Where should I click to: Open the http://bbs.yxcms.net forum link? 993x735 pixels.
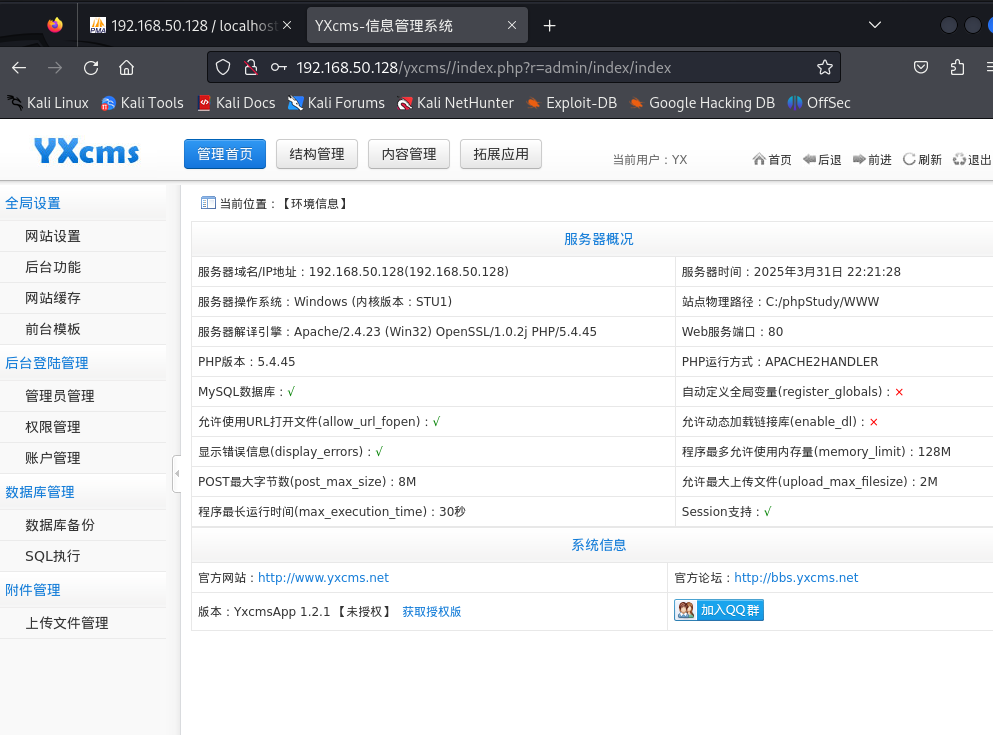click(796, 578)
